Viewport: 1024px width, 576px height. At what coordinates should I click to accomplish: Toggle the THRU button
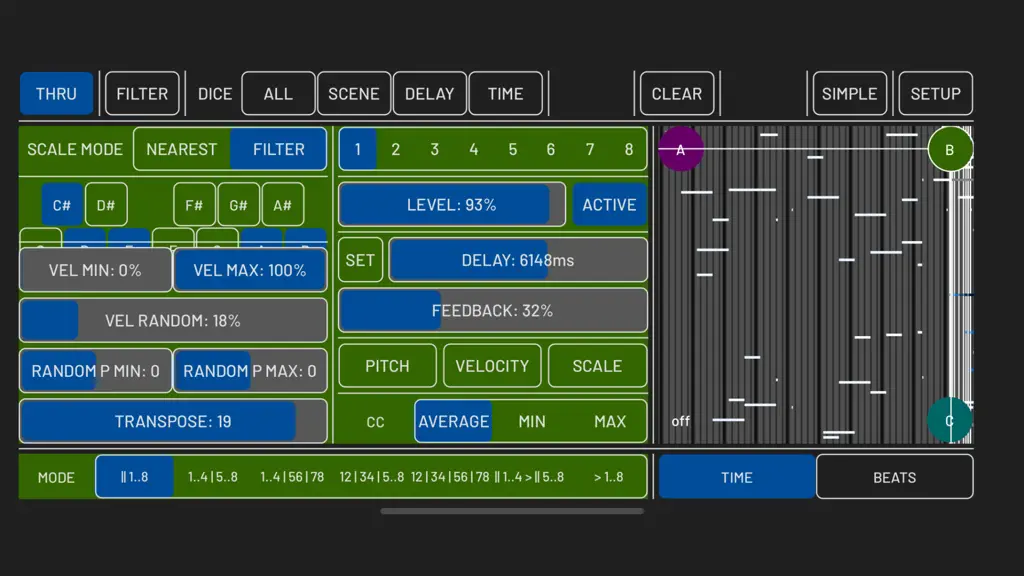click(x=56, y=93)
